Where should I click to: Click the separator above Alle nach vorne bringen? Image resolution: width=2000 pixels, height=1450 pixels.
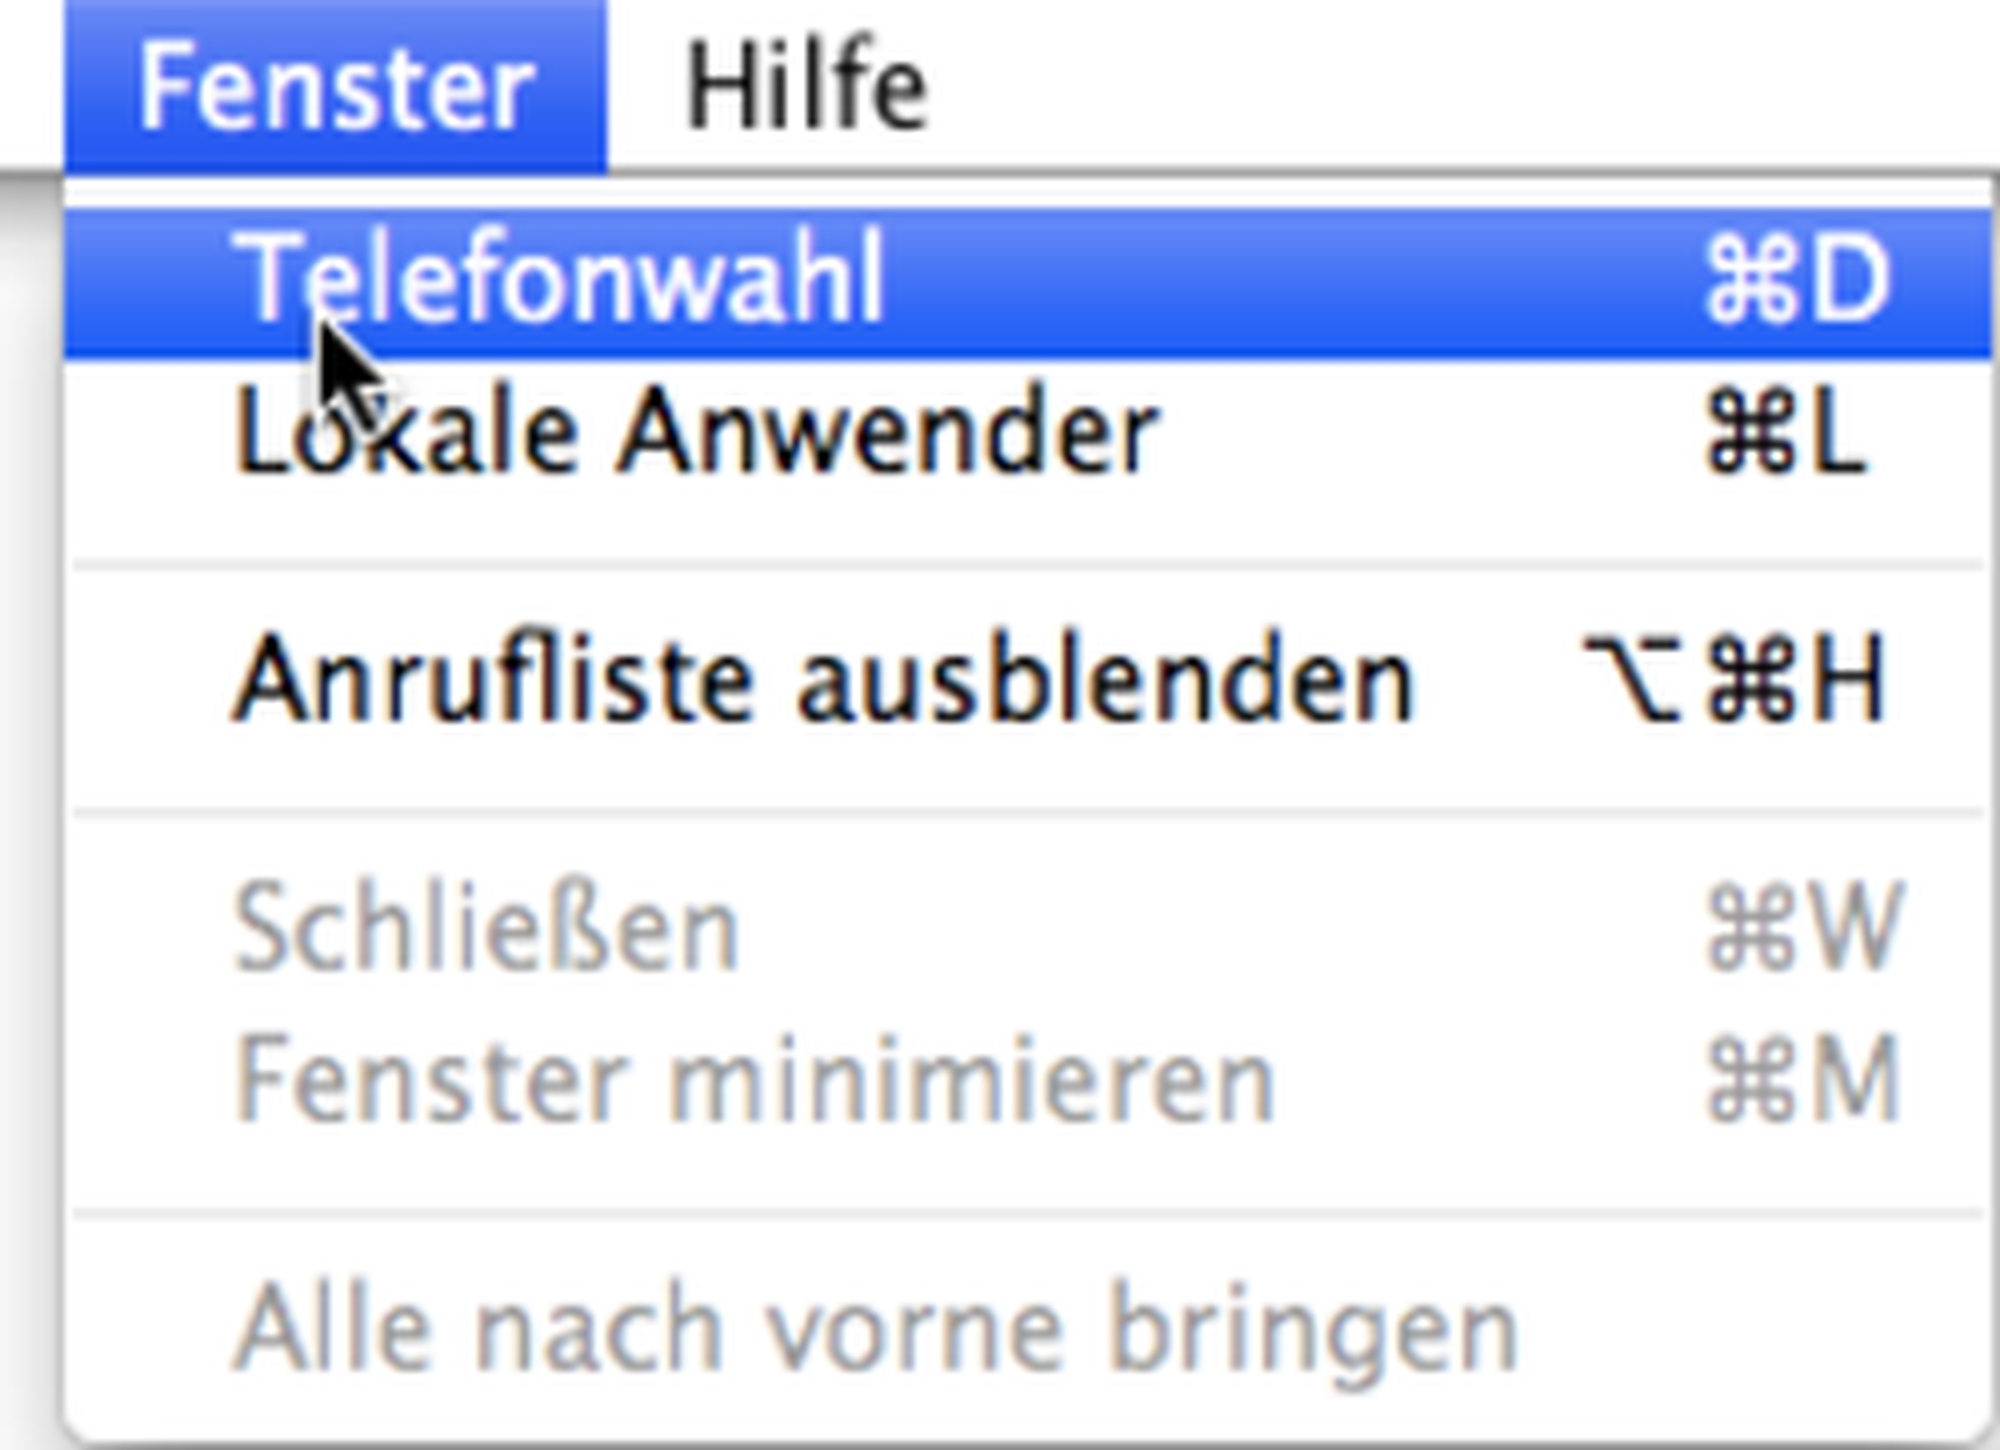click(1028, 1215)
